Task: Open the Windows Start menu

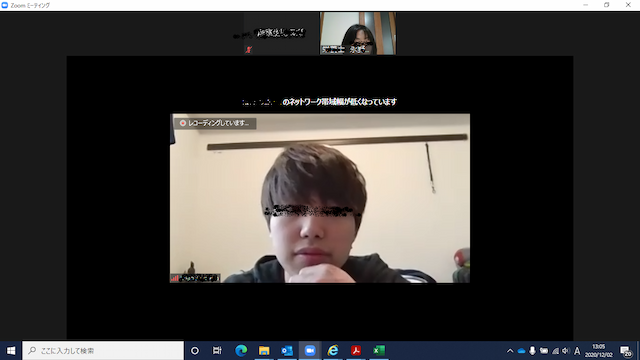Action: tap(11, 351)
